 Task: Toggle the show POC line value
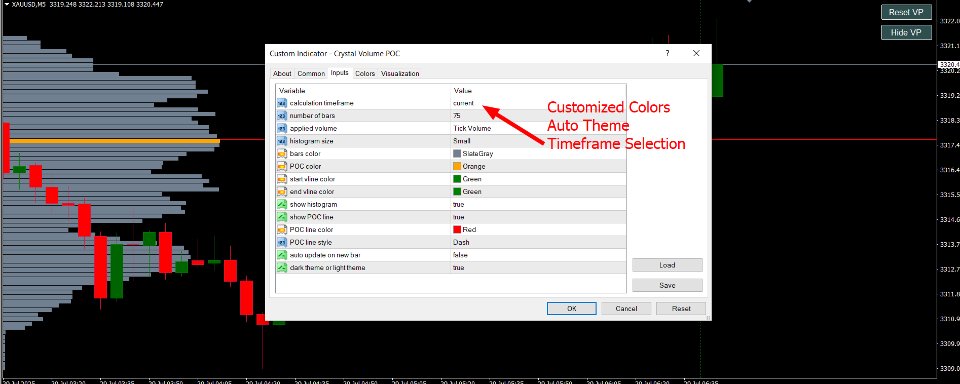click(538, 217)
